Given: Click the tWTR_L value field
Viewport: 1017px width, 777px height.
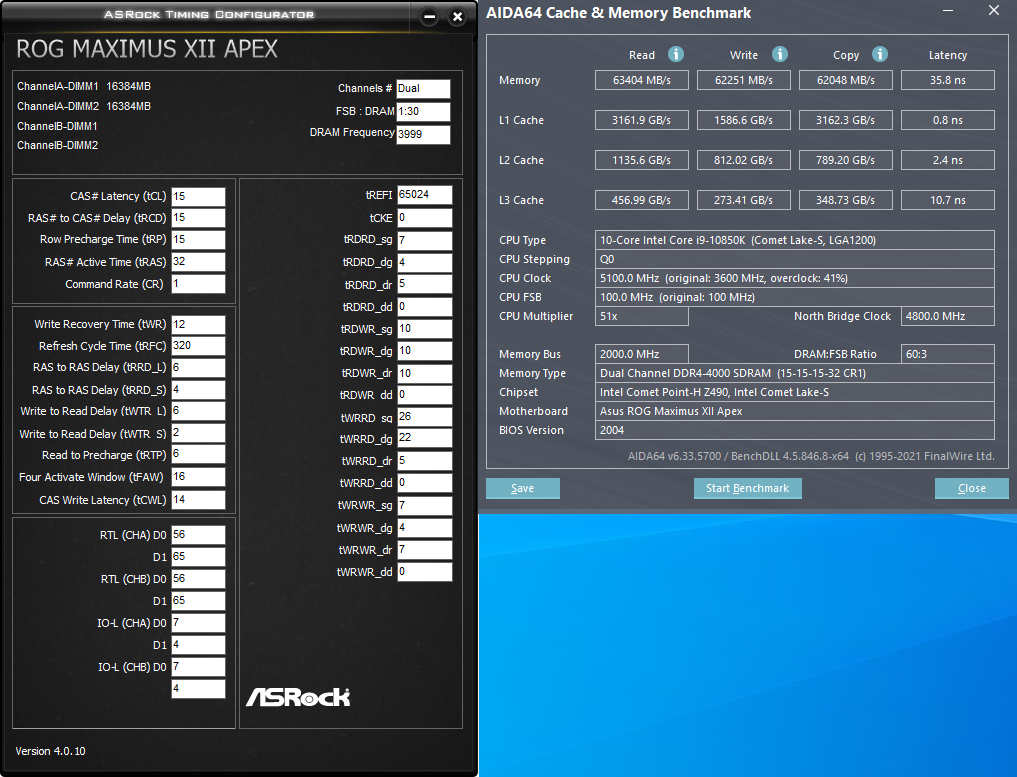Looking at the screenshot, I should click(198, 411).
